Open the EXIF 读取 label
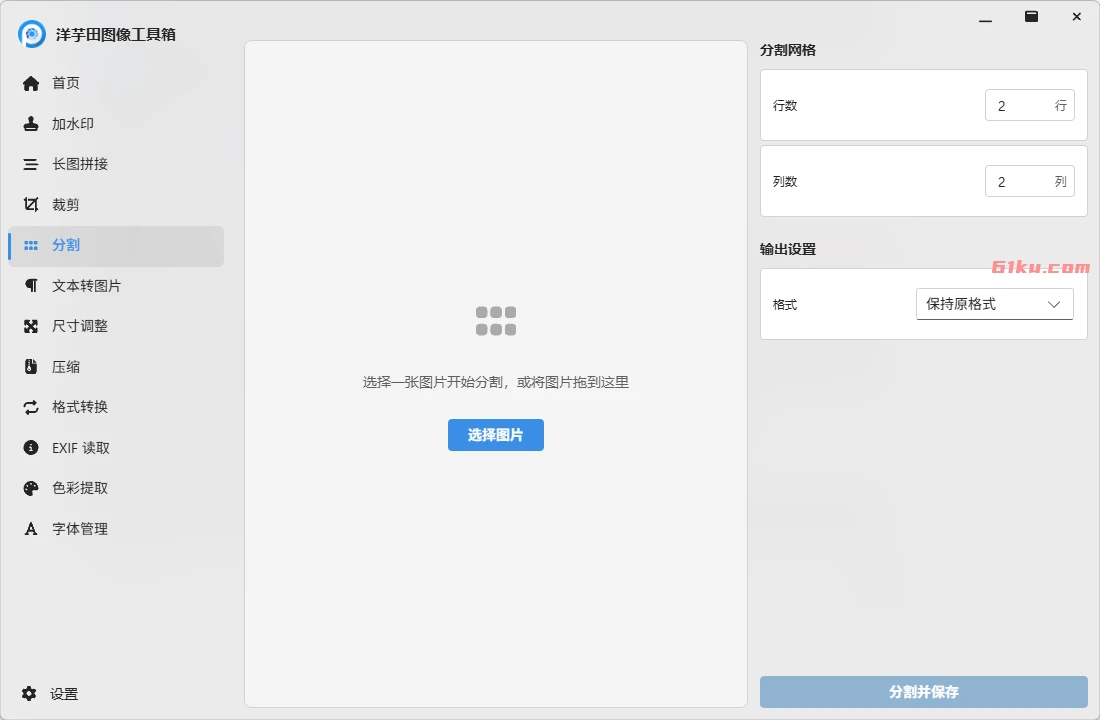This screenshot has width=1100, height=720. [81, 448]
